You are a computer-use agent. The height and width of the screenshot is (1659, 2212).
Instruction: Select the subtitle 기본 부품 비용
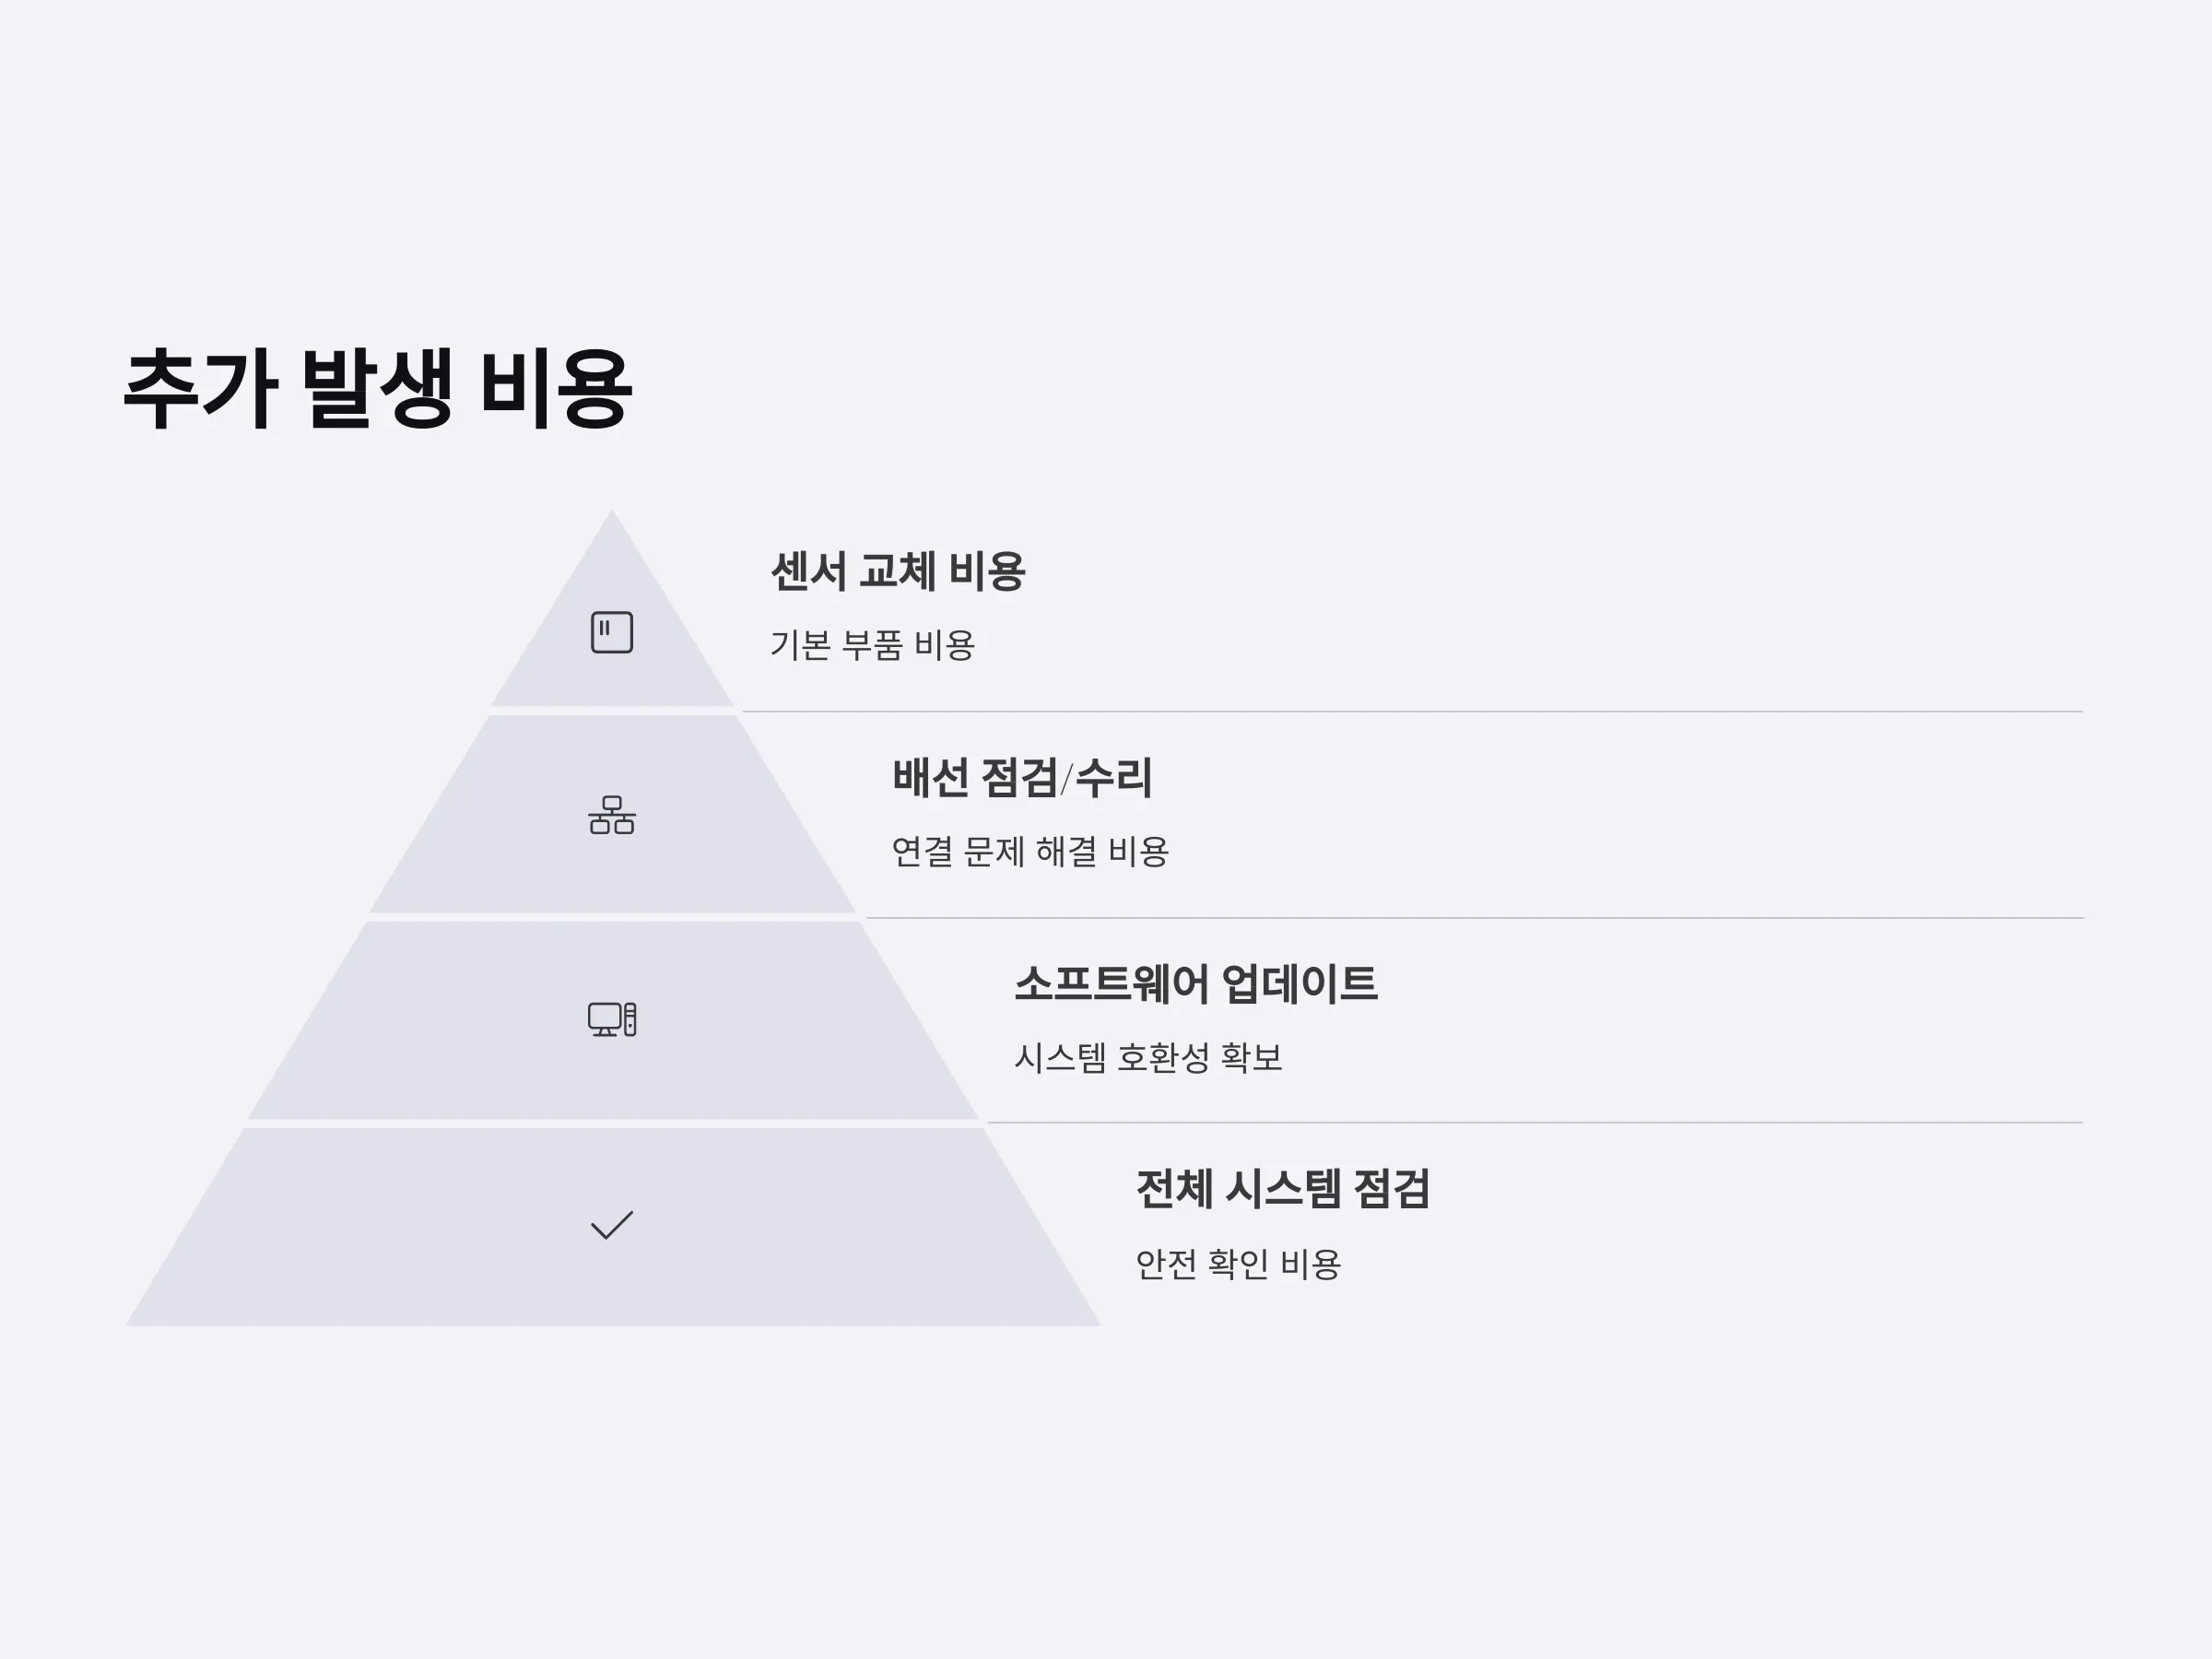pos(872,645)
